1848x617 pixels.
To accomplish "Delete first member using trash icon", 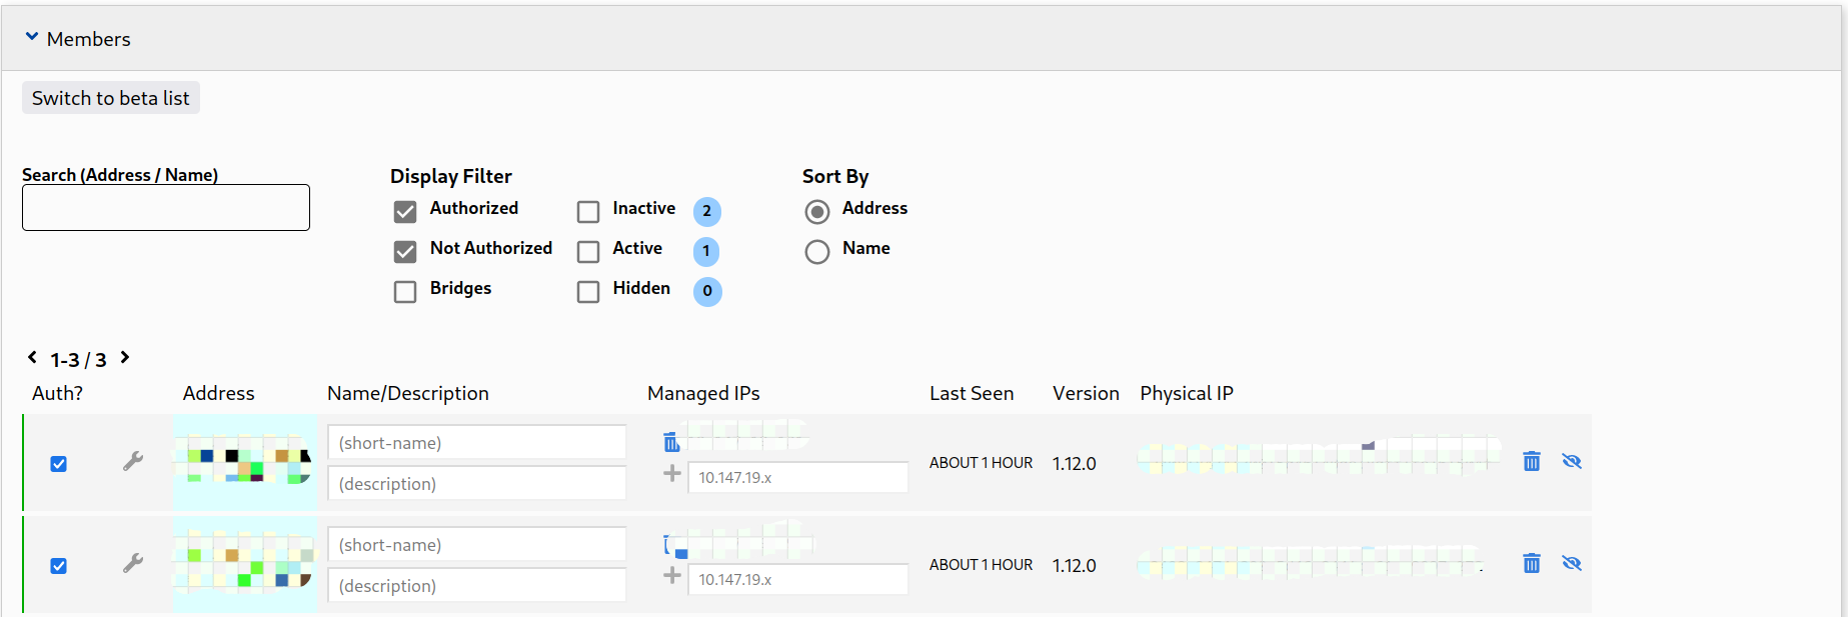I will coord(1531,461).
